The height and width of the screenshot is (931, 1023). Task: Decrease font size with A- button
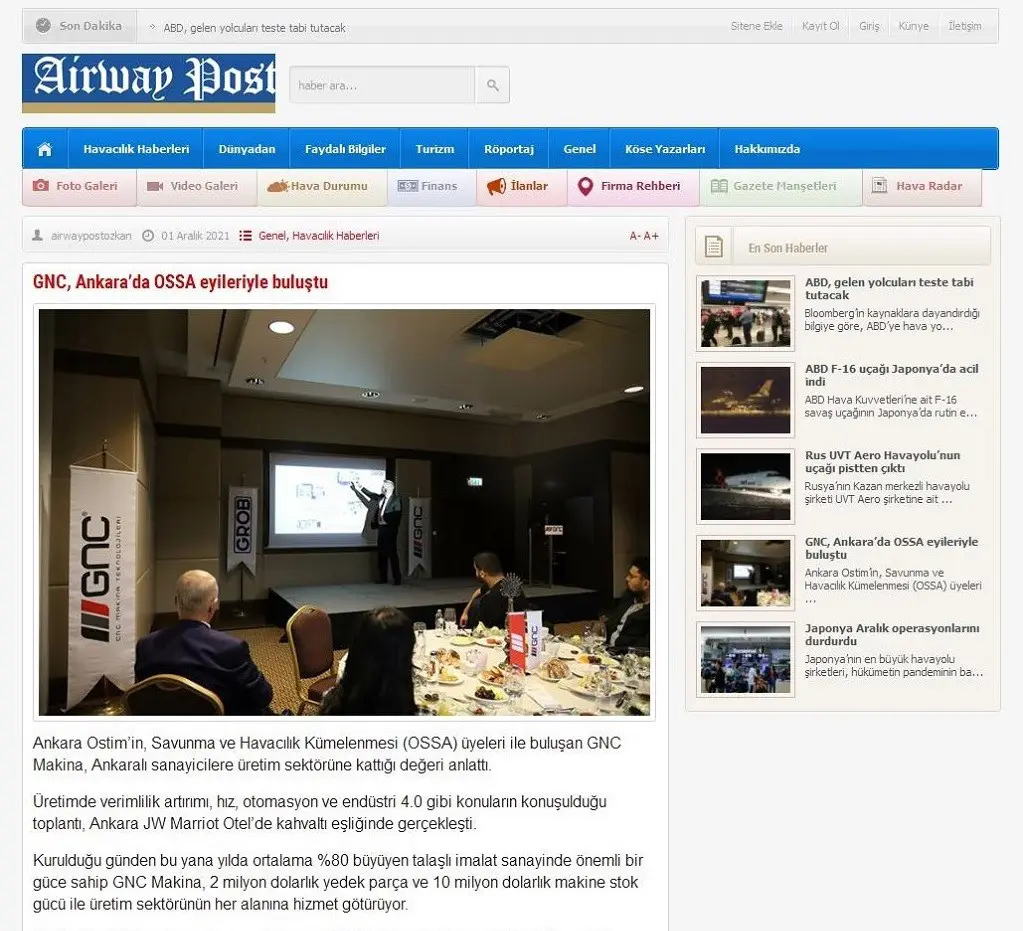635,236
